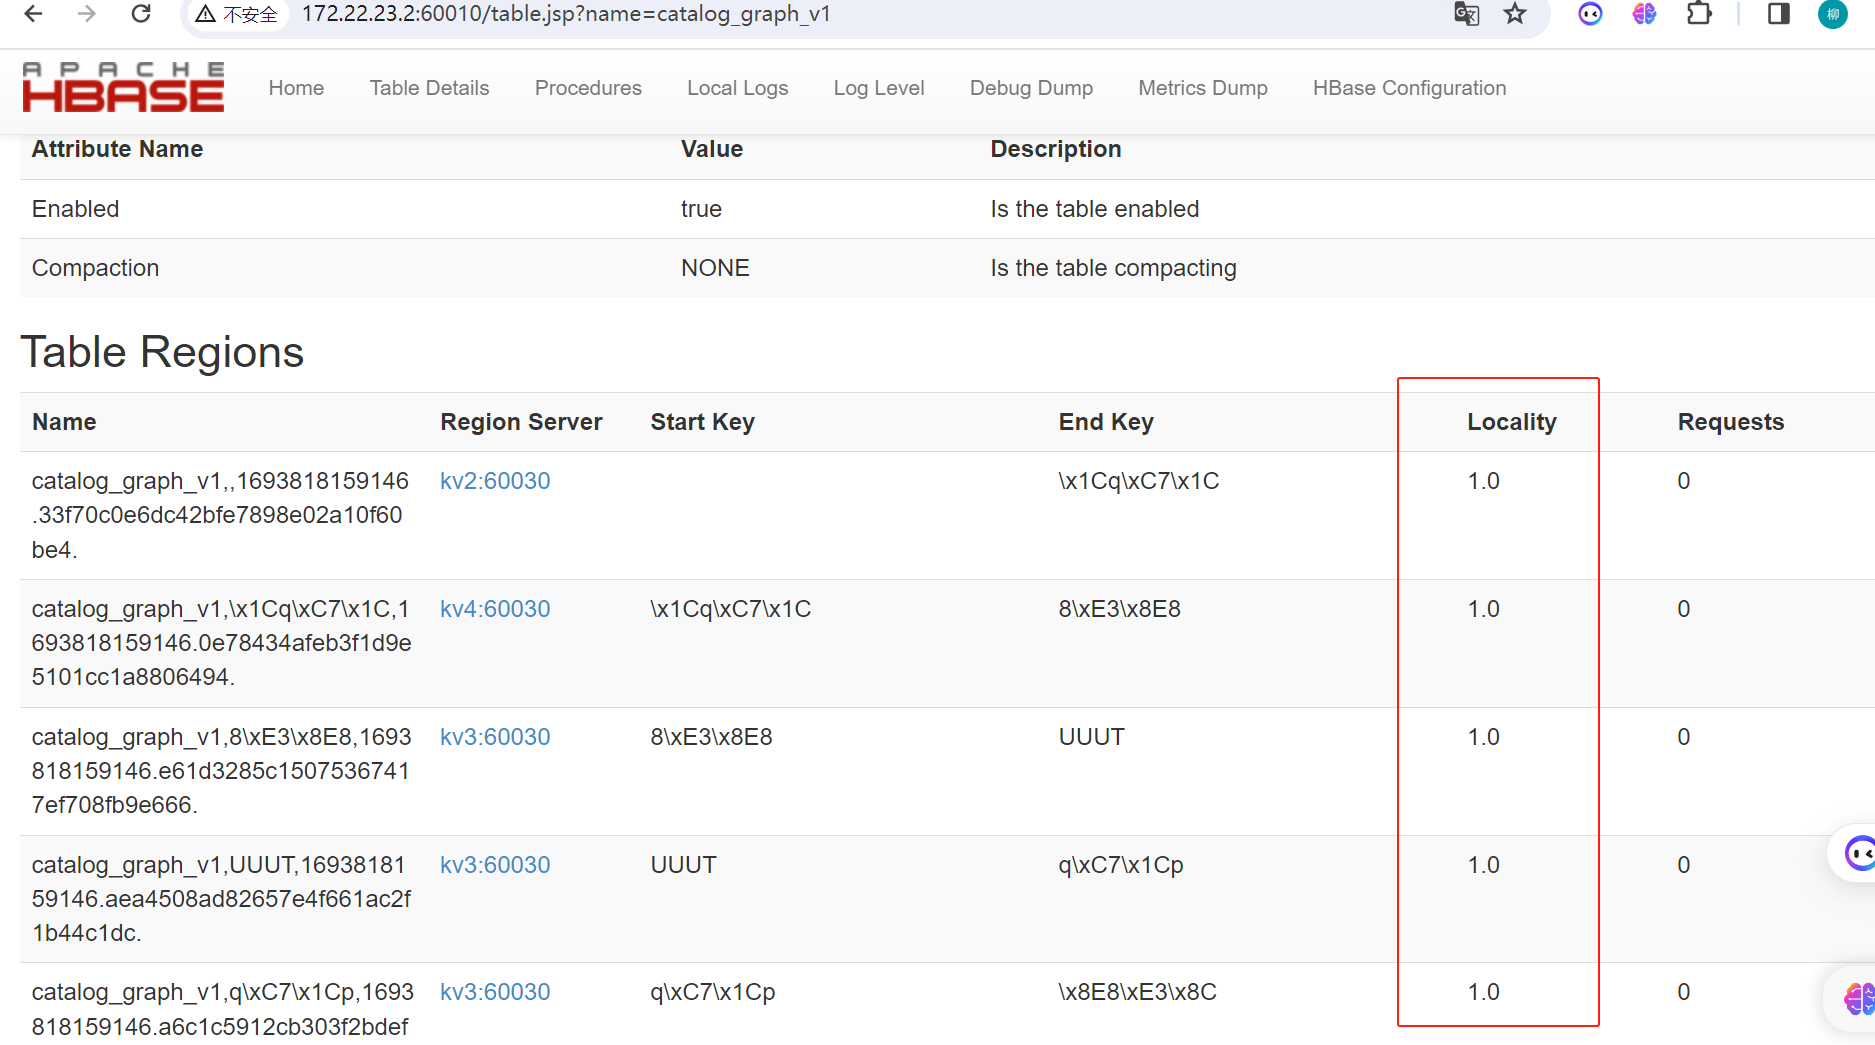
Task: Switch to the Procedures page
Action: 588,88
